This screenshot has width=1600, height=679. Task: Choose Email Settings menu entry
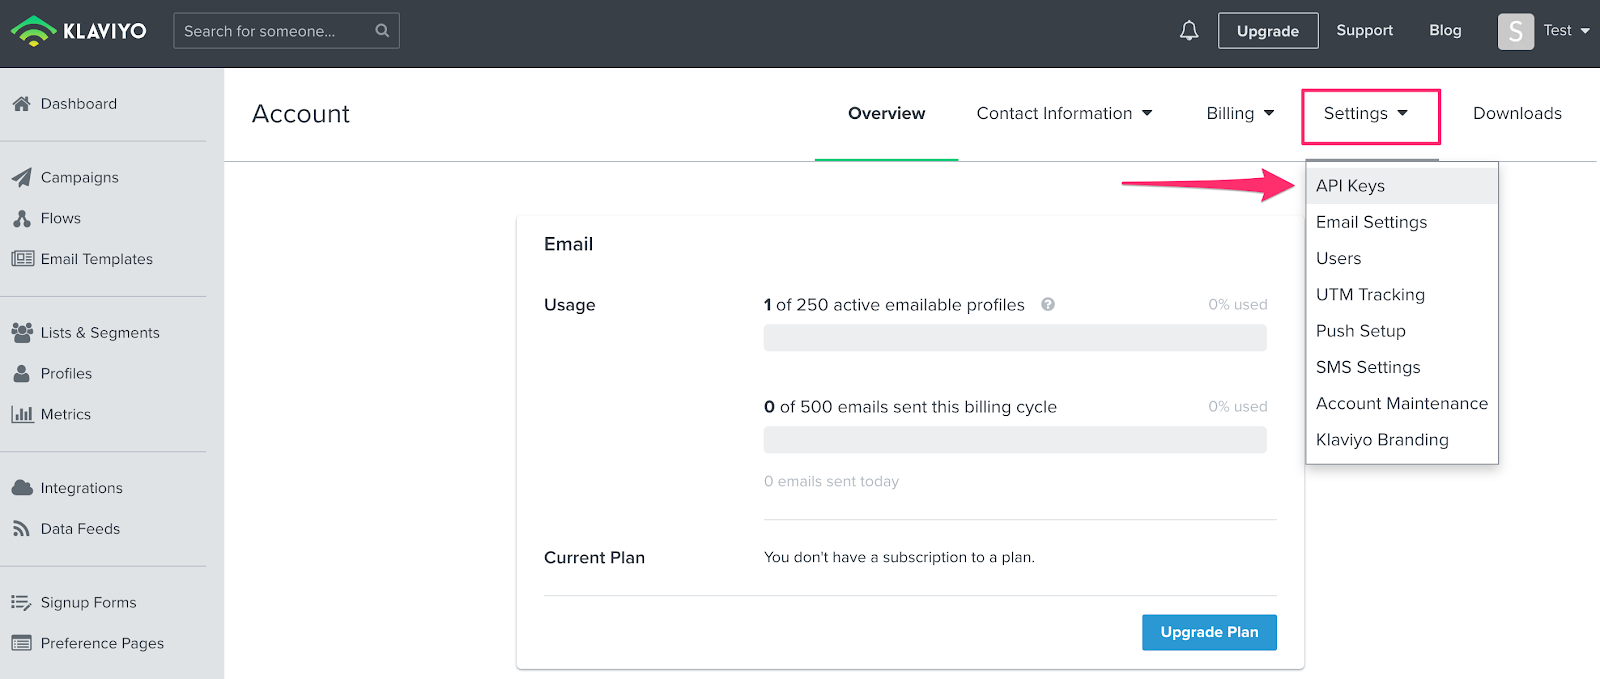pos(1371,222)
